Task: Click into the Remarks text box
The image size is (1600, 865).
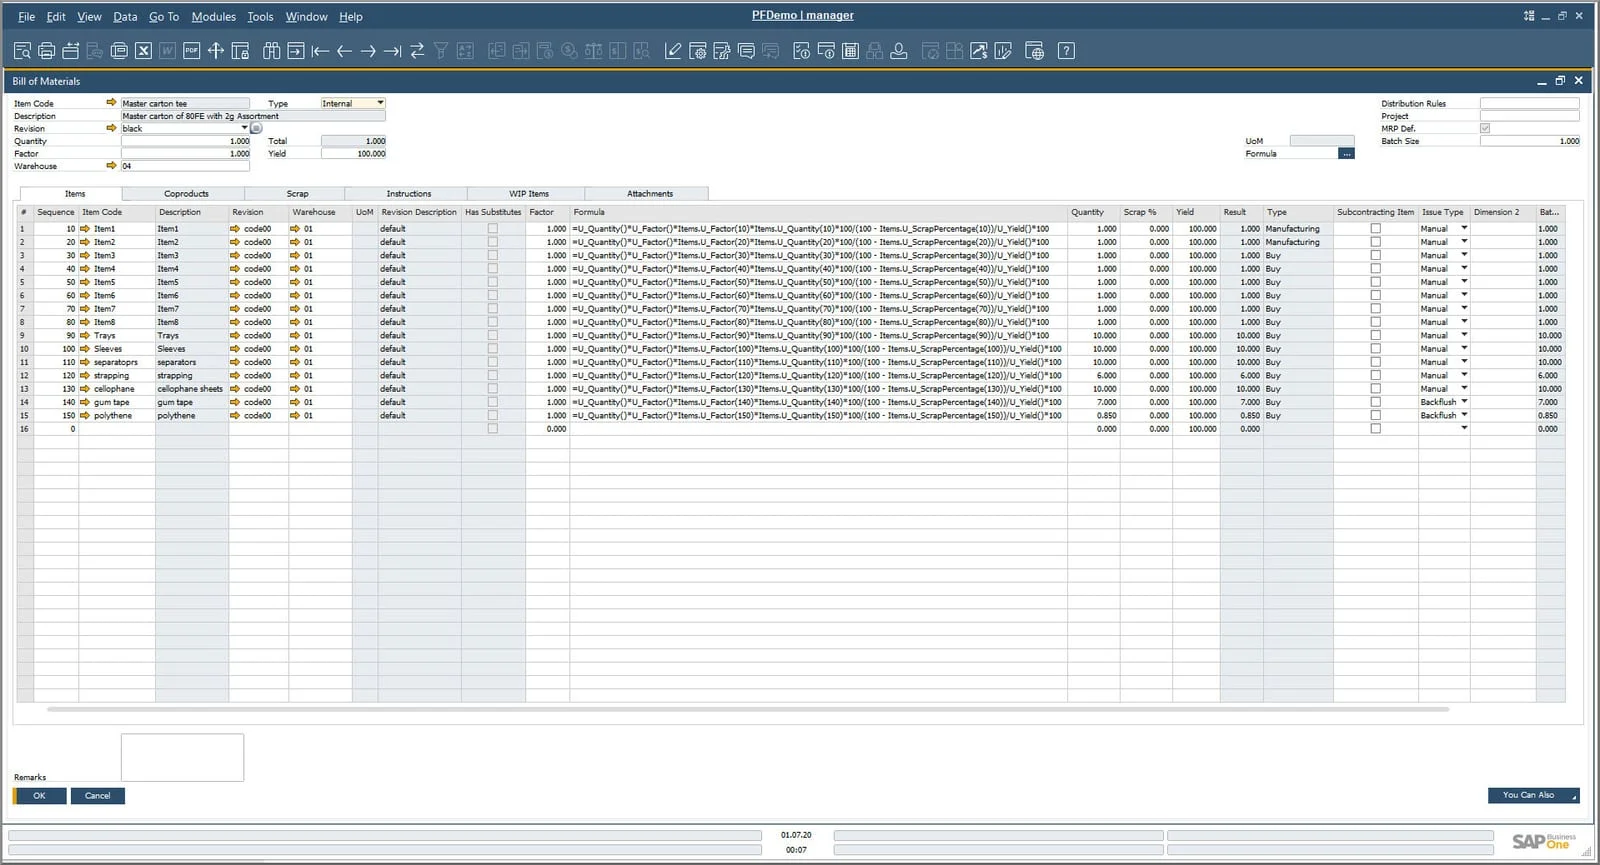Action: click(x=182, y=757)
